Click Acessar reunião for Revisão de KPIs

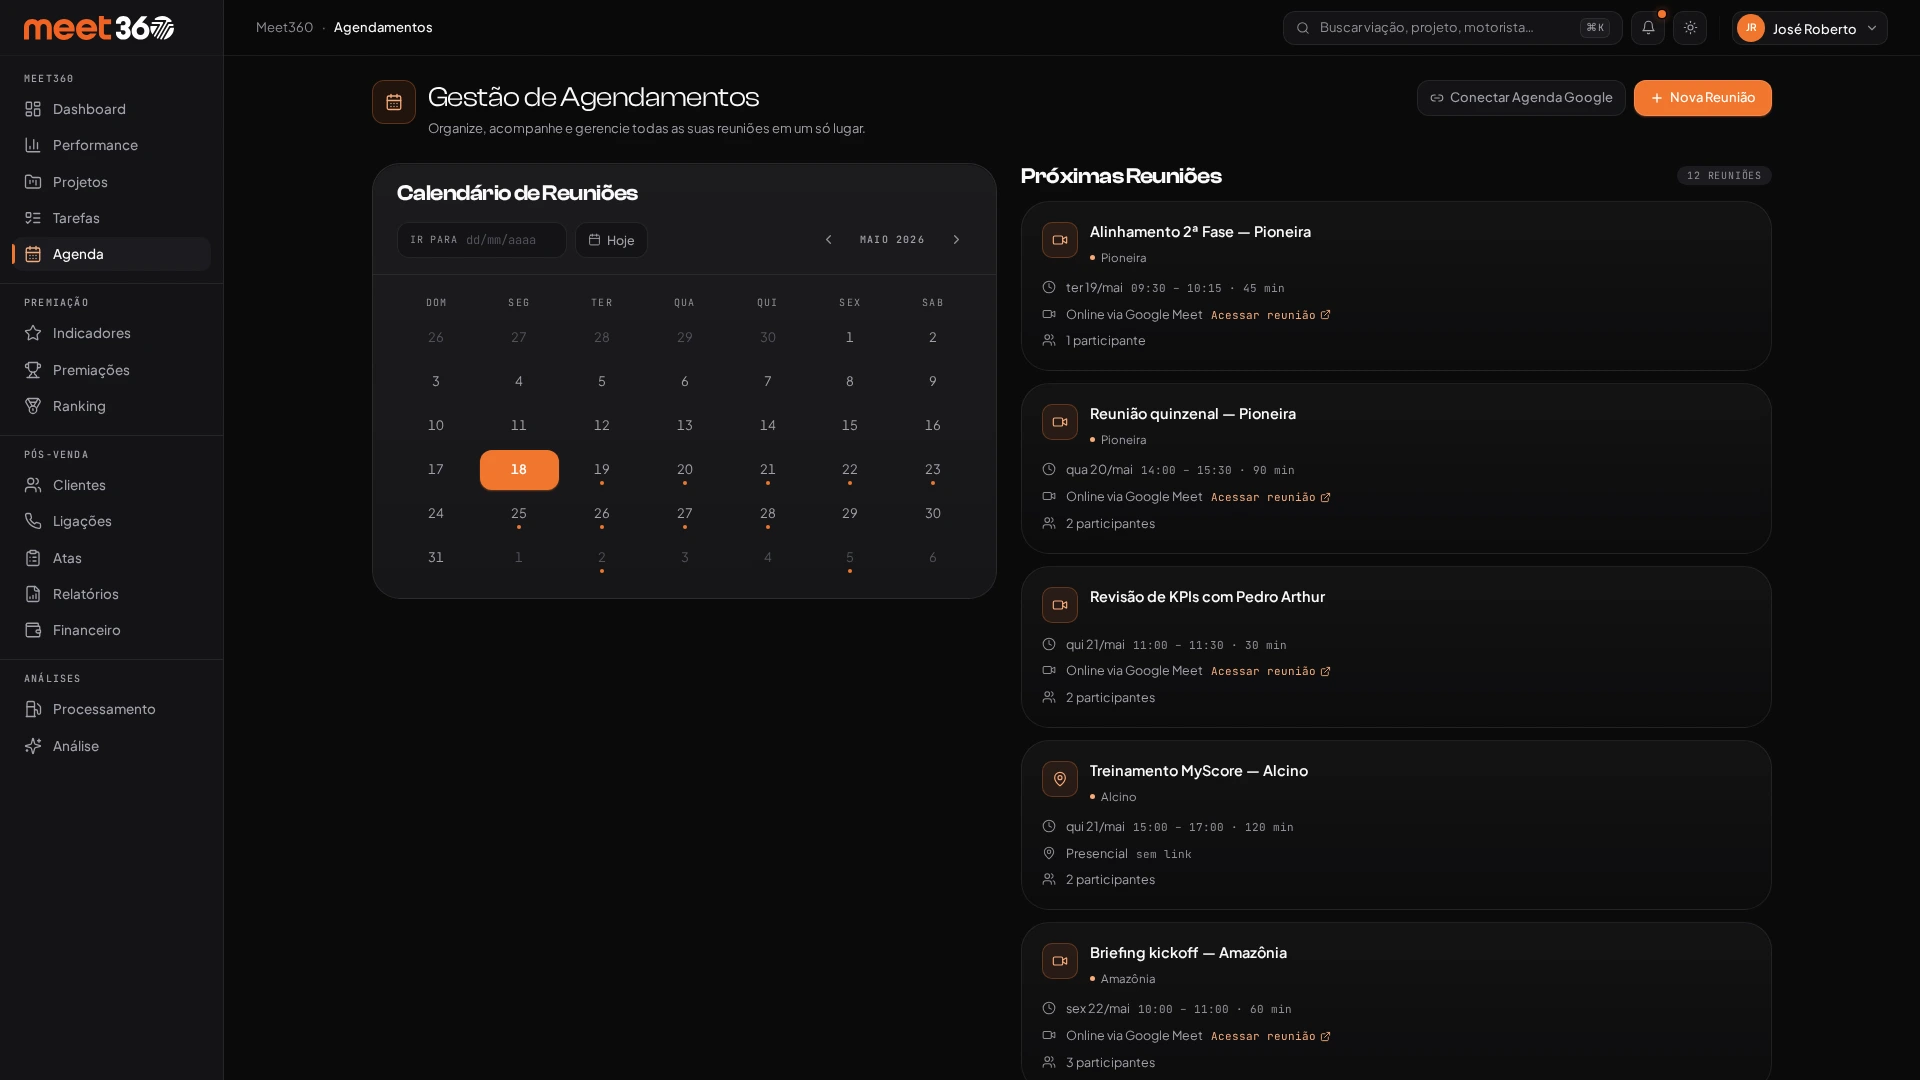pyautogui.click(x=1270, y=671)
